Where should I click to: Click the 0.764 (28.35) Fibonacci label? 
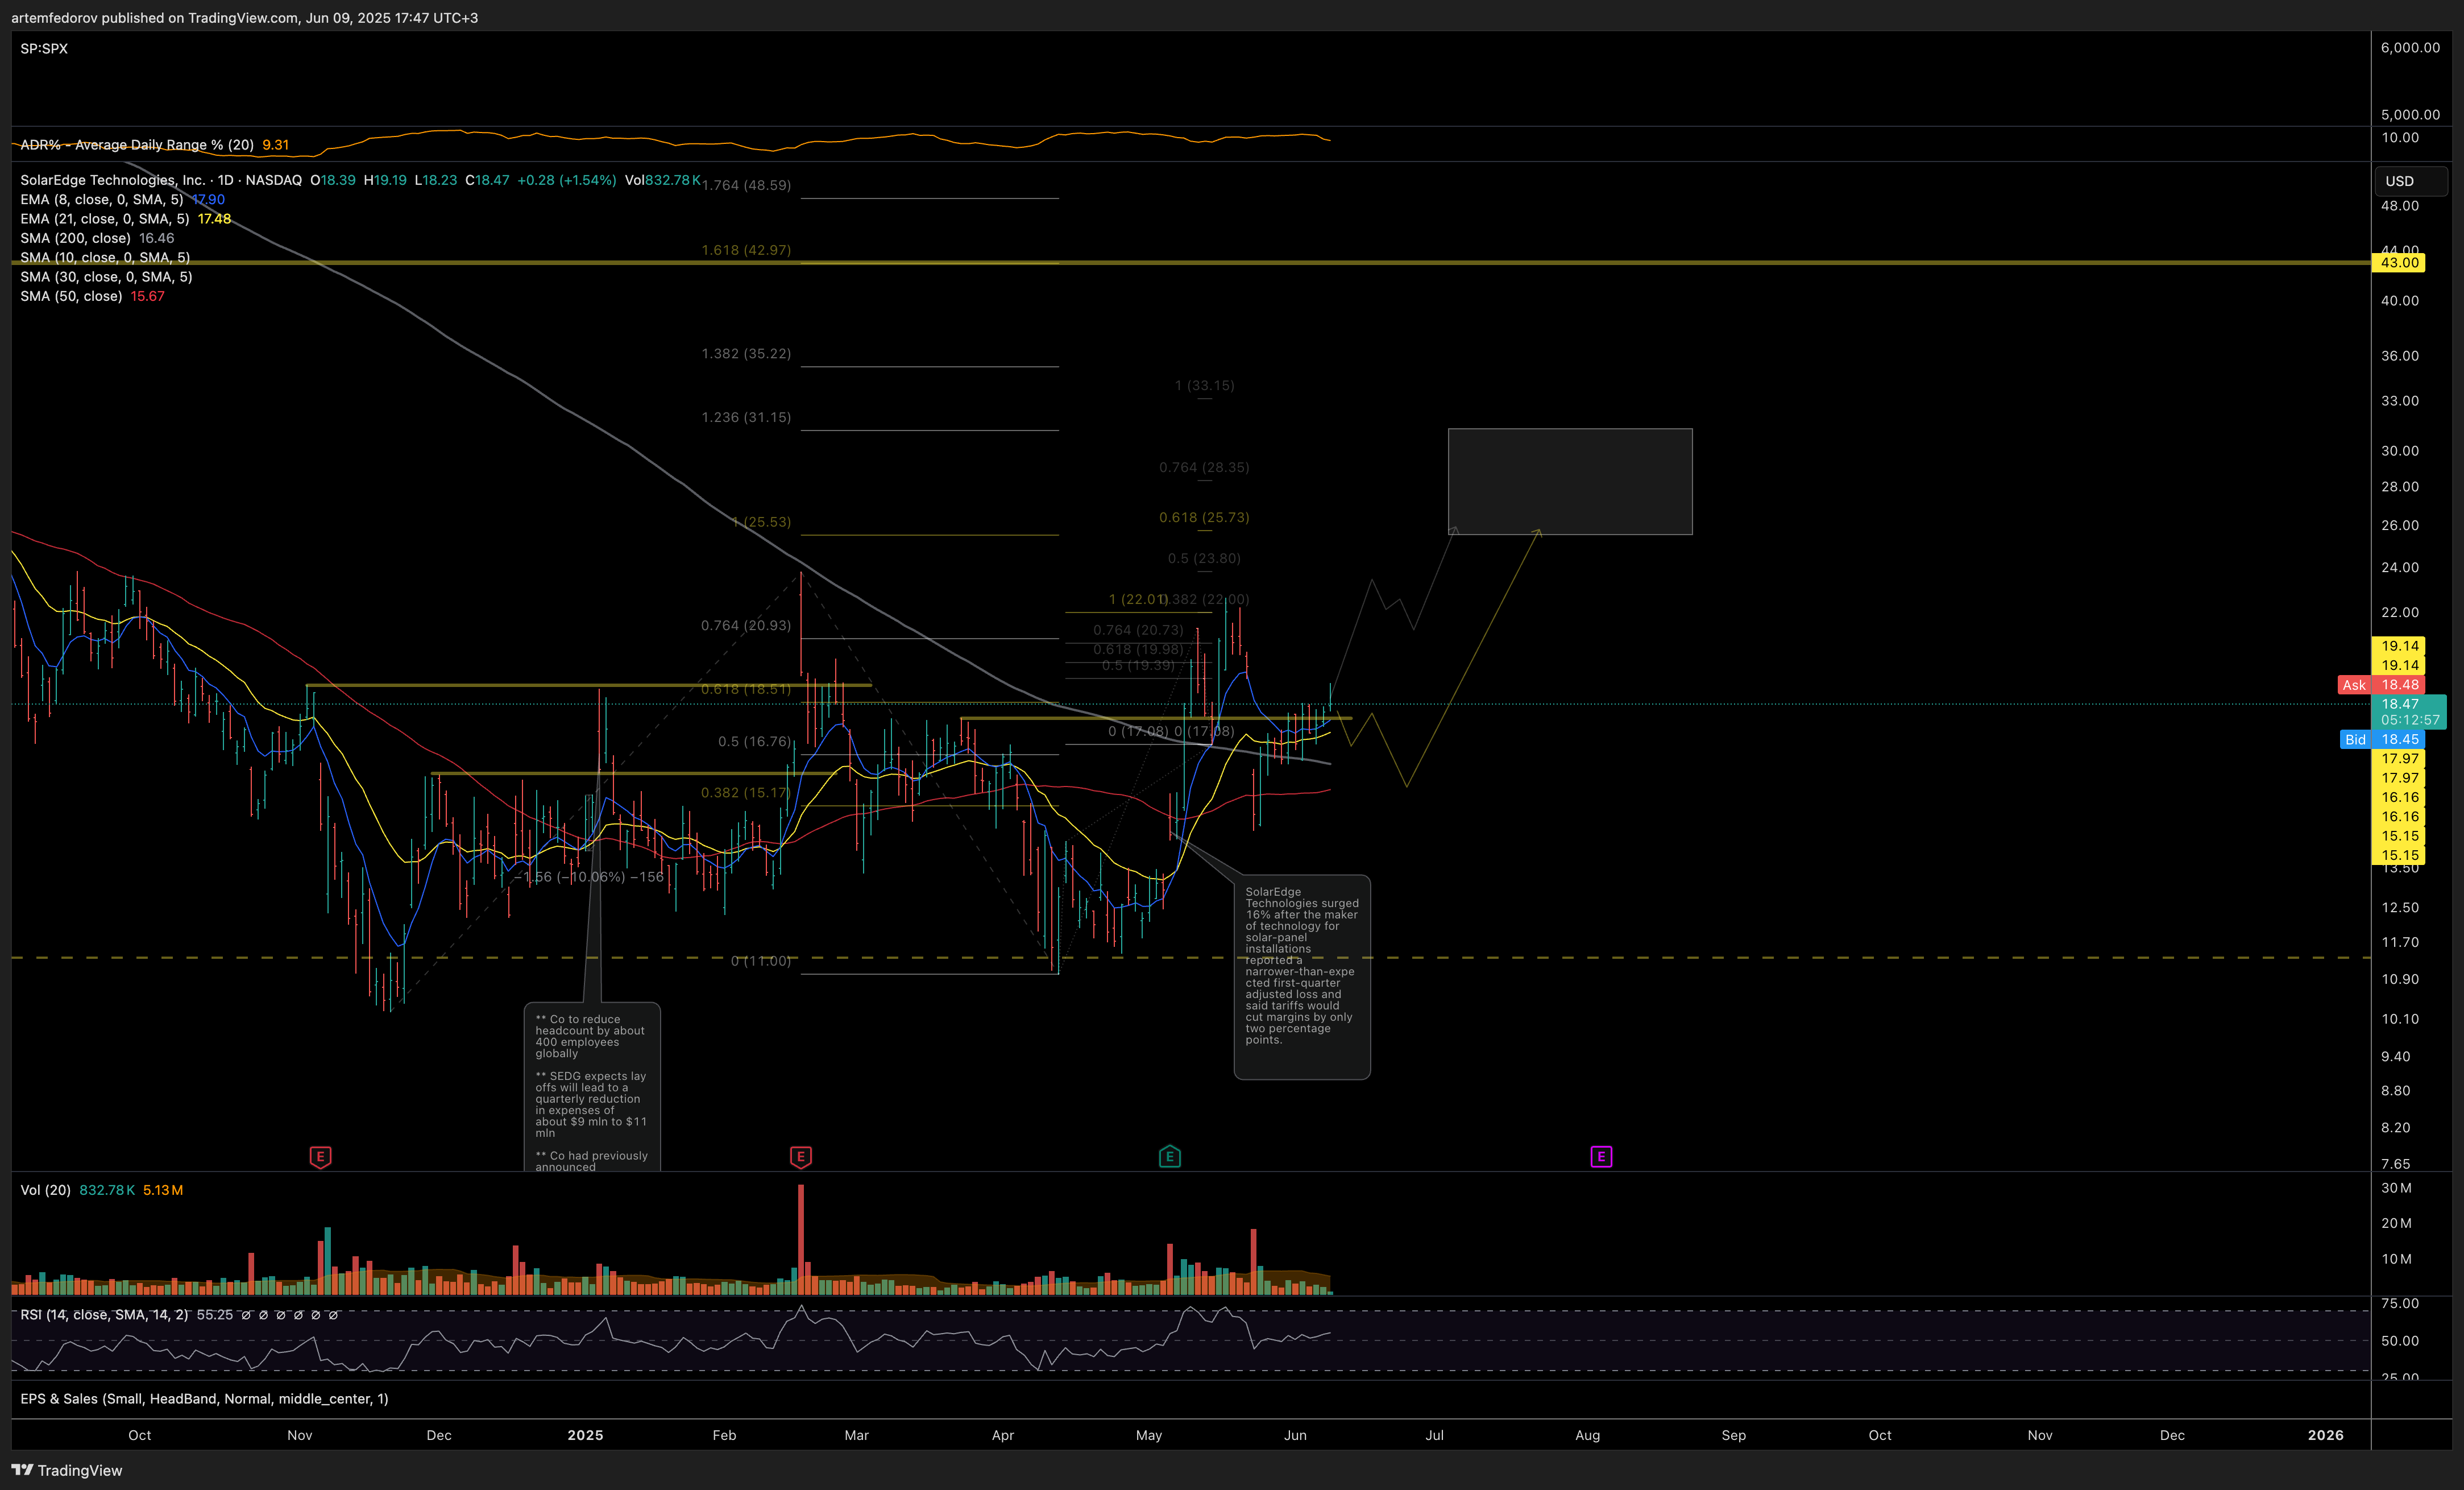tap(1204, 468)
